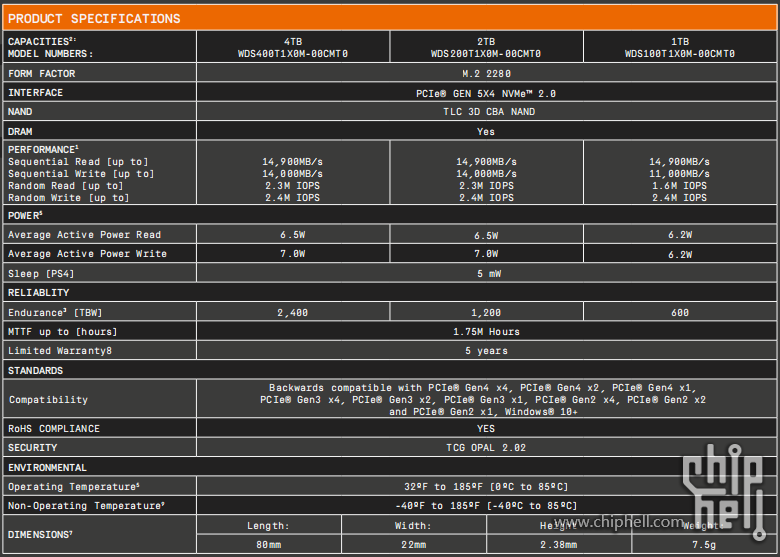Click the 1TB power write value 6.2W
This screenshot has height=557, width=780.
point(680,255)
